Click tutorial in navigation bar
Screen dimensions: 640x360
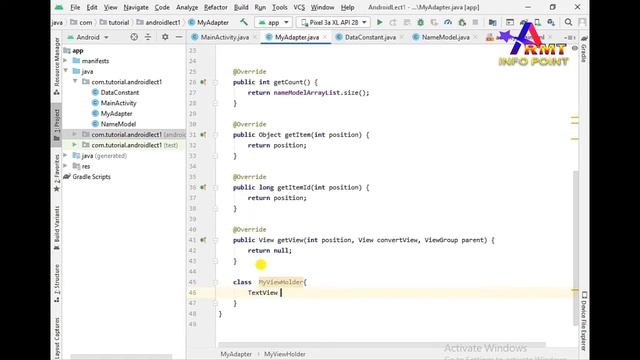[115, 22]
